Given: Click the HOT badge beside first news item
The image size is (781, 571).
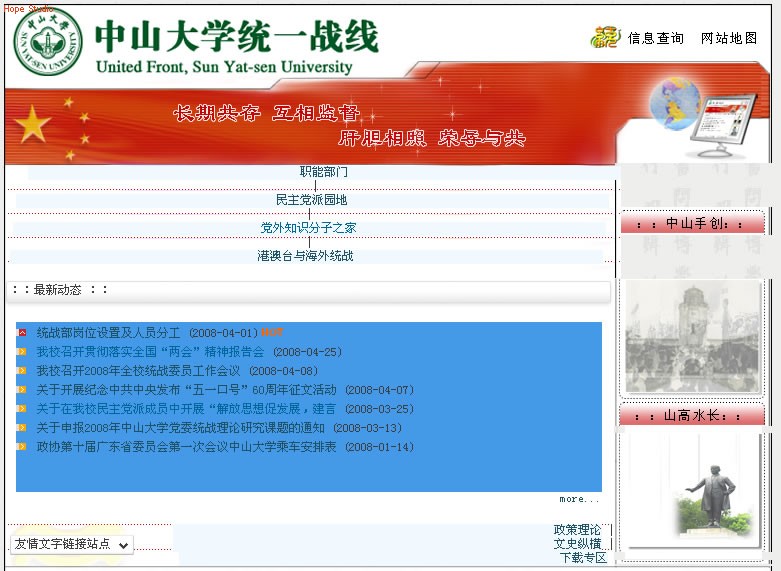Looking at the screenshot, I should [272, 332].
